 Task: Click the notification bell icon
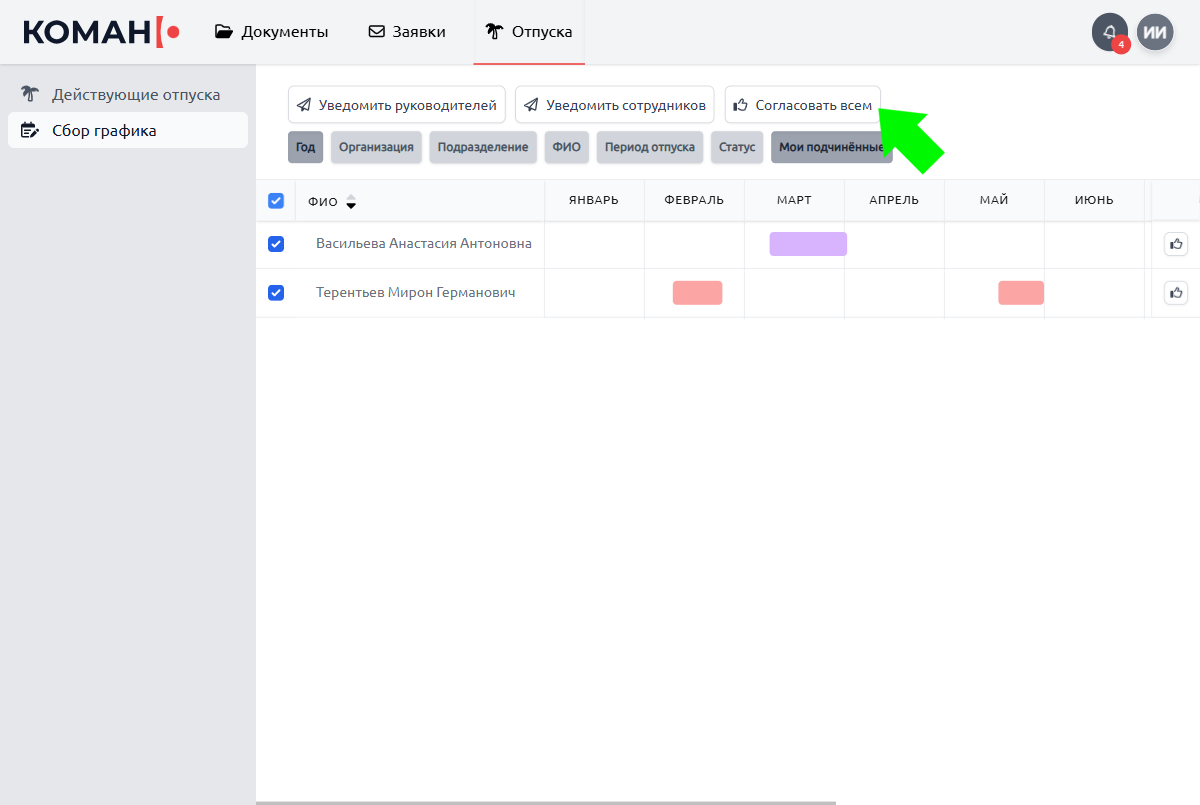click(x=1109, y=32)
